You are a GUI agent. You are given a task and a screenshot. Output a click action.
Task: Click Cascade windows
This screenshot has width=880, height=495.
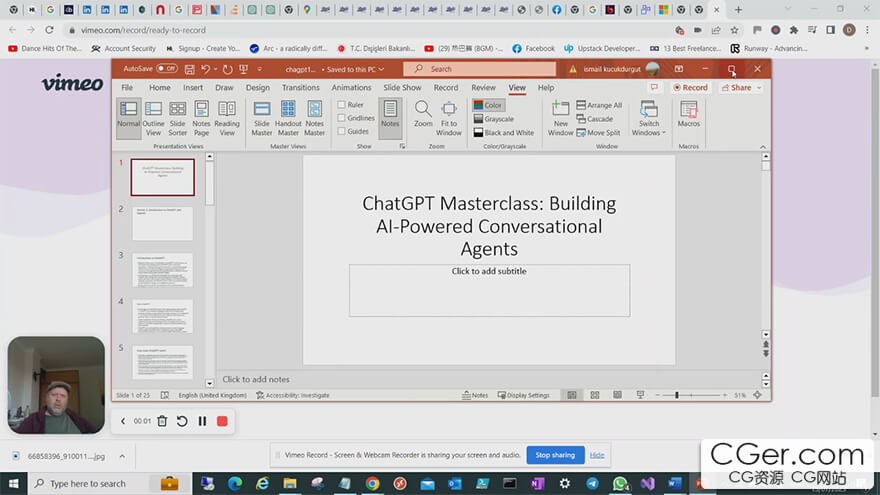pos(595,119)
